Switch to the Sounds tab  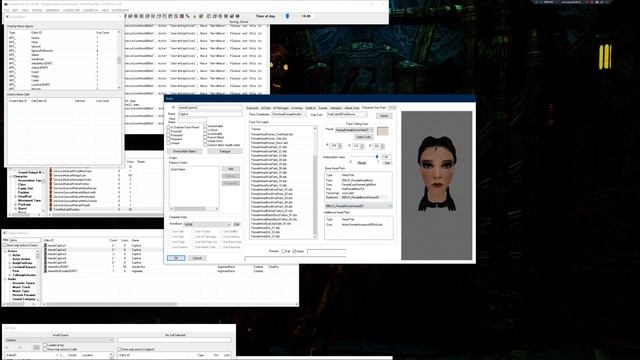tap(323, 108)
